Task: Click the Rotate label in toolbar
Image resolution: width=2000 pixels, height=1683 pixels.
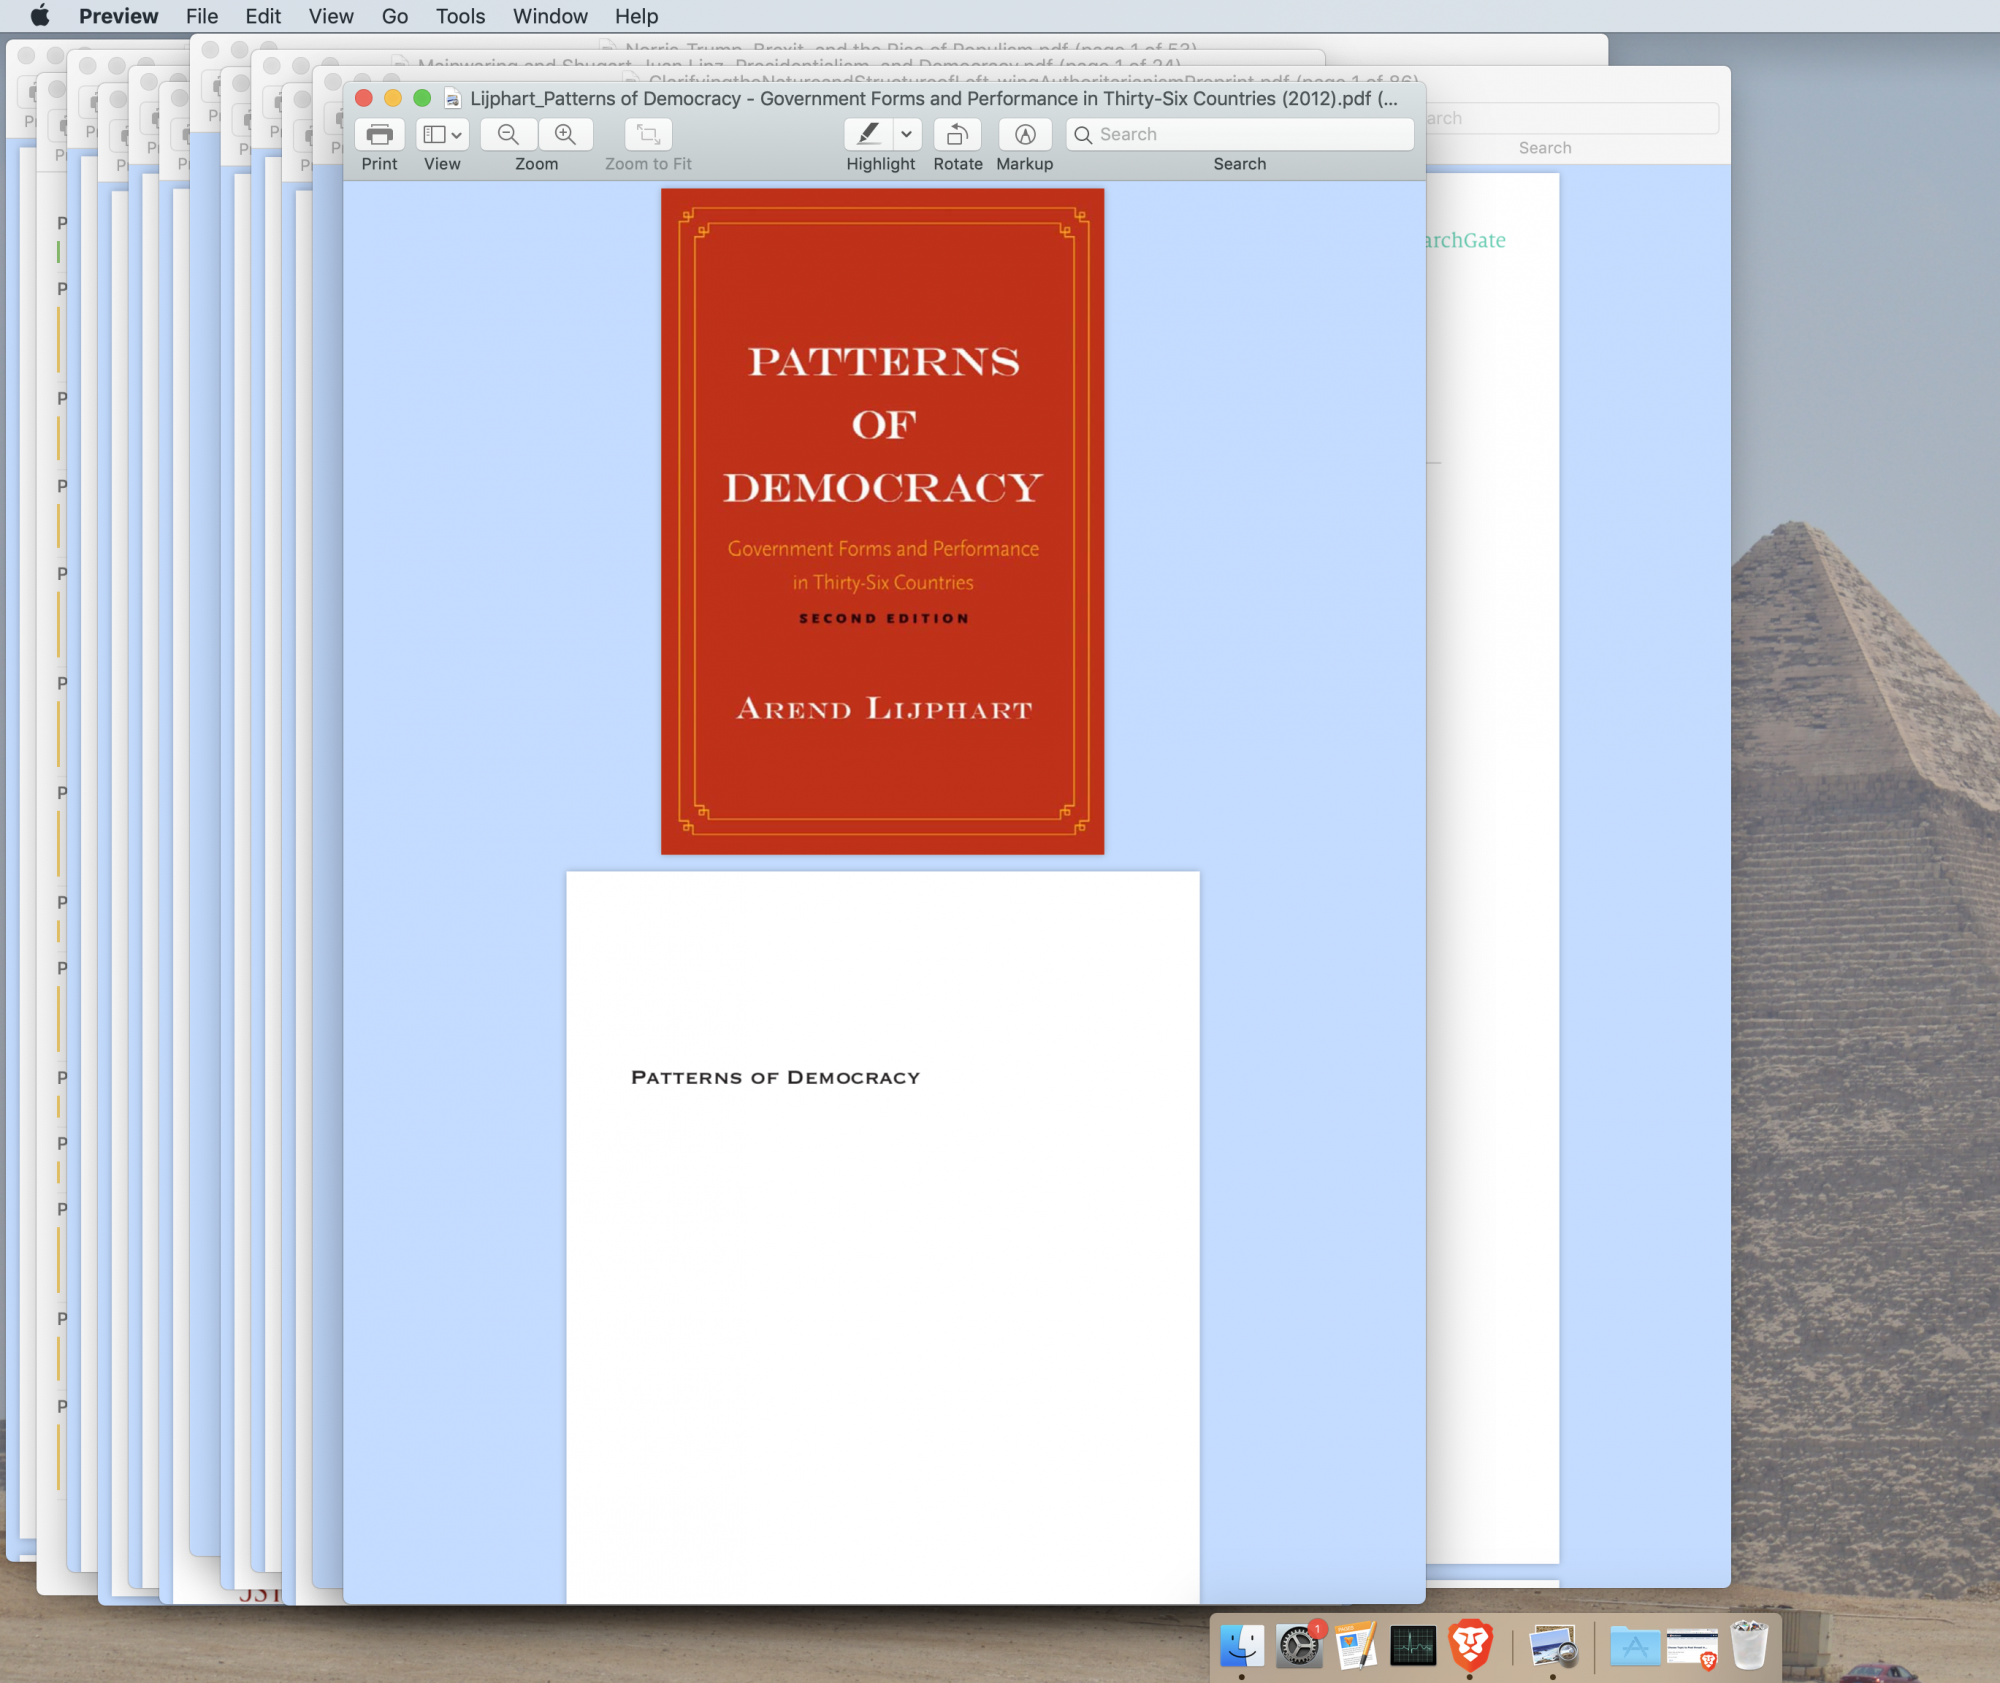Action: pyautogui.click(x=958, y=164)
